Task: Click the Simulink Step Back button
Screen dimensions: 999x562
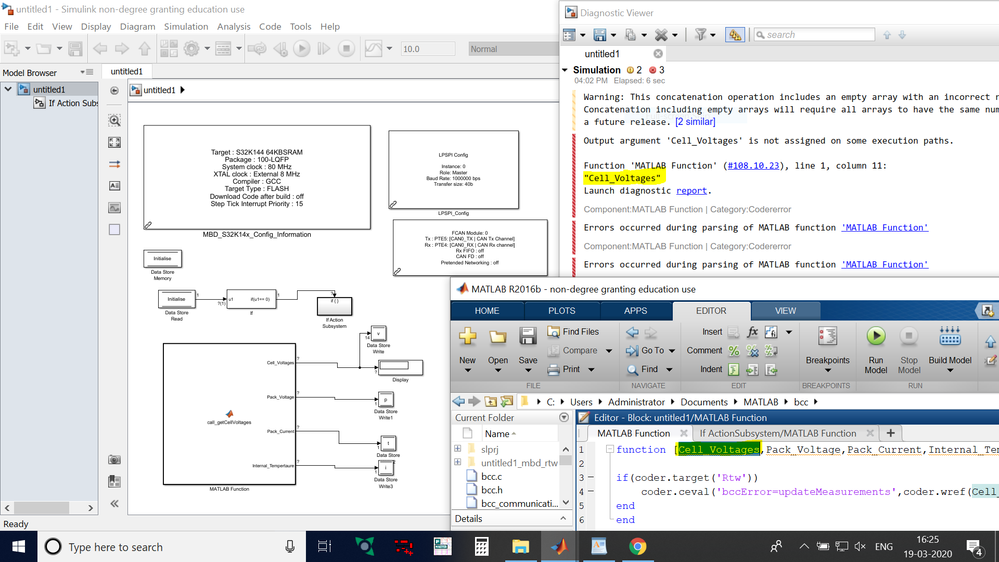Action: [x=280, y=48]
